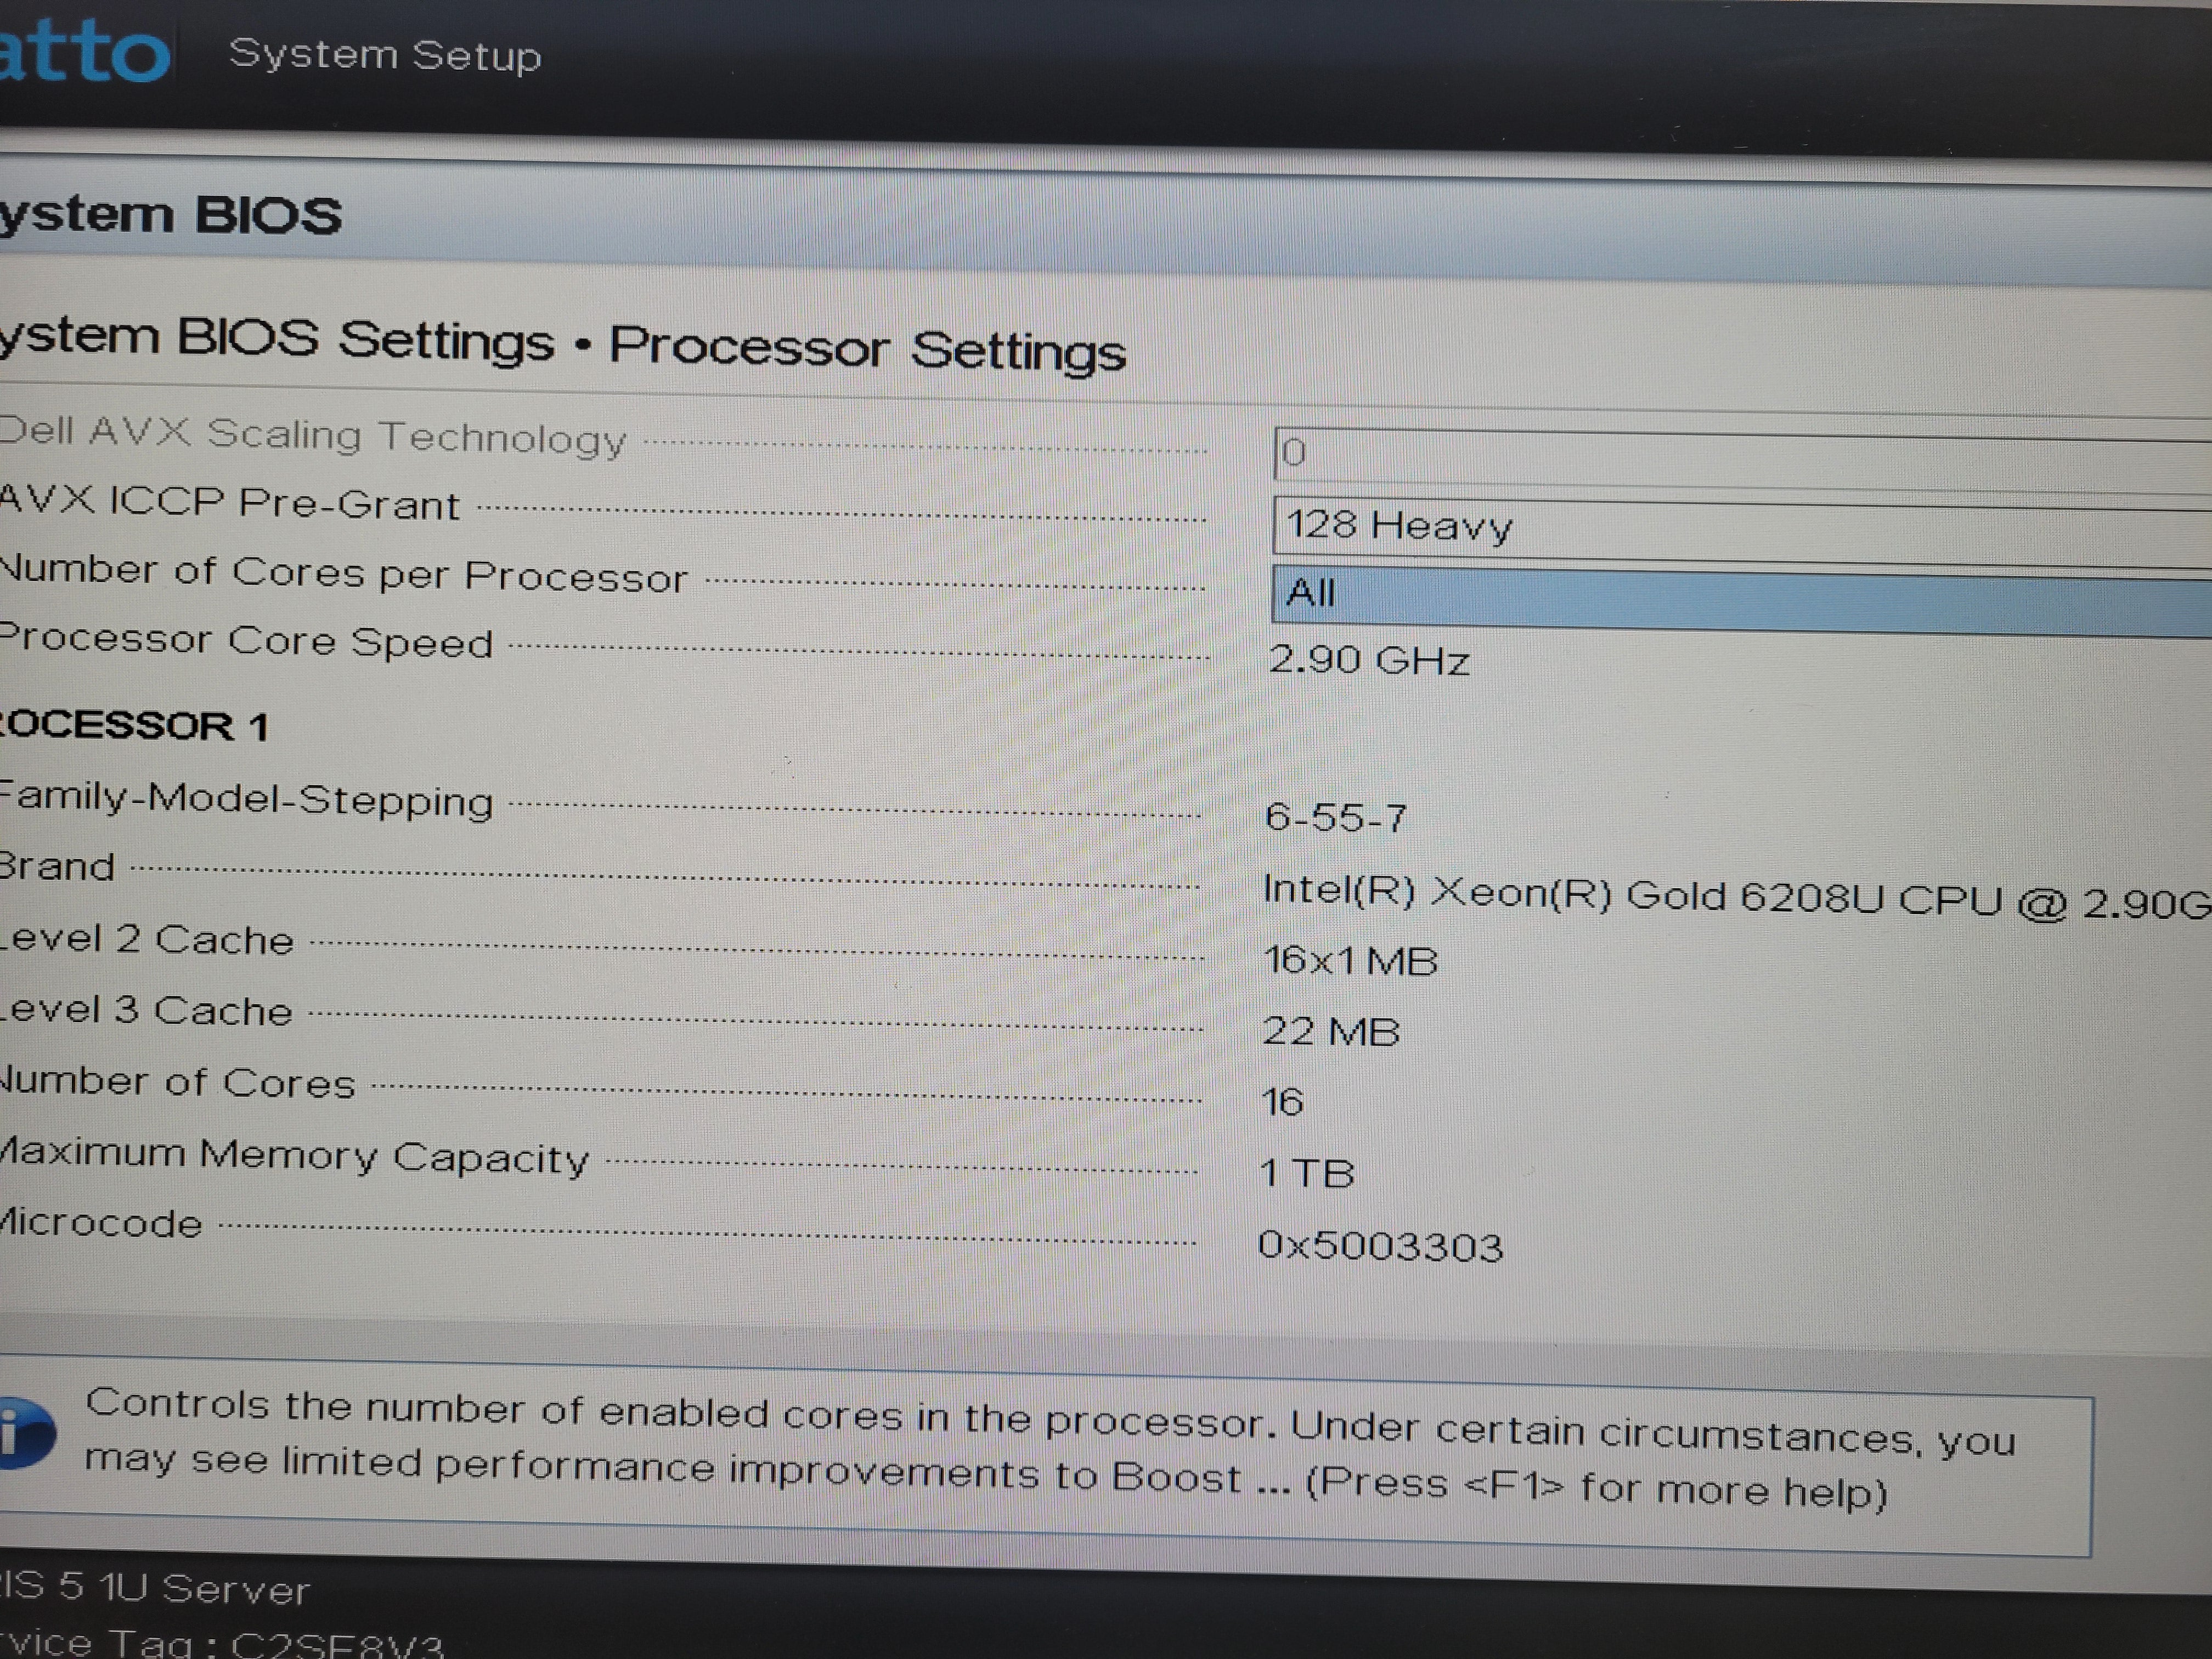Click the Level 3 Cache label
The height and width of the screenshot is (1659, 2212).
[x=147, y=1010]
